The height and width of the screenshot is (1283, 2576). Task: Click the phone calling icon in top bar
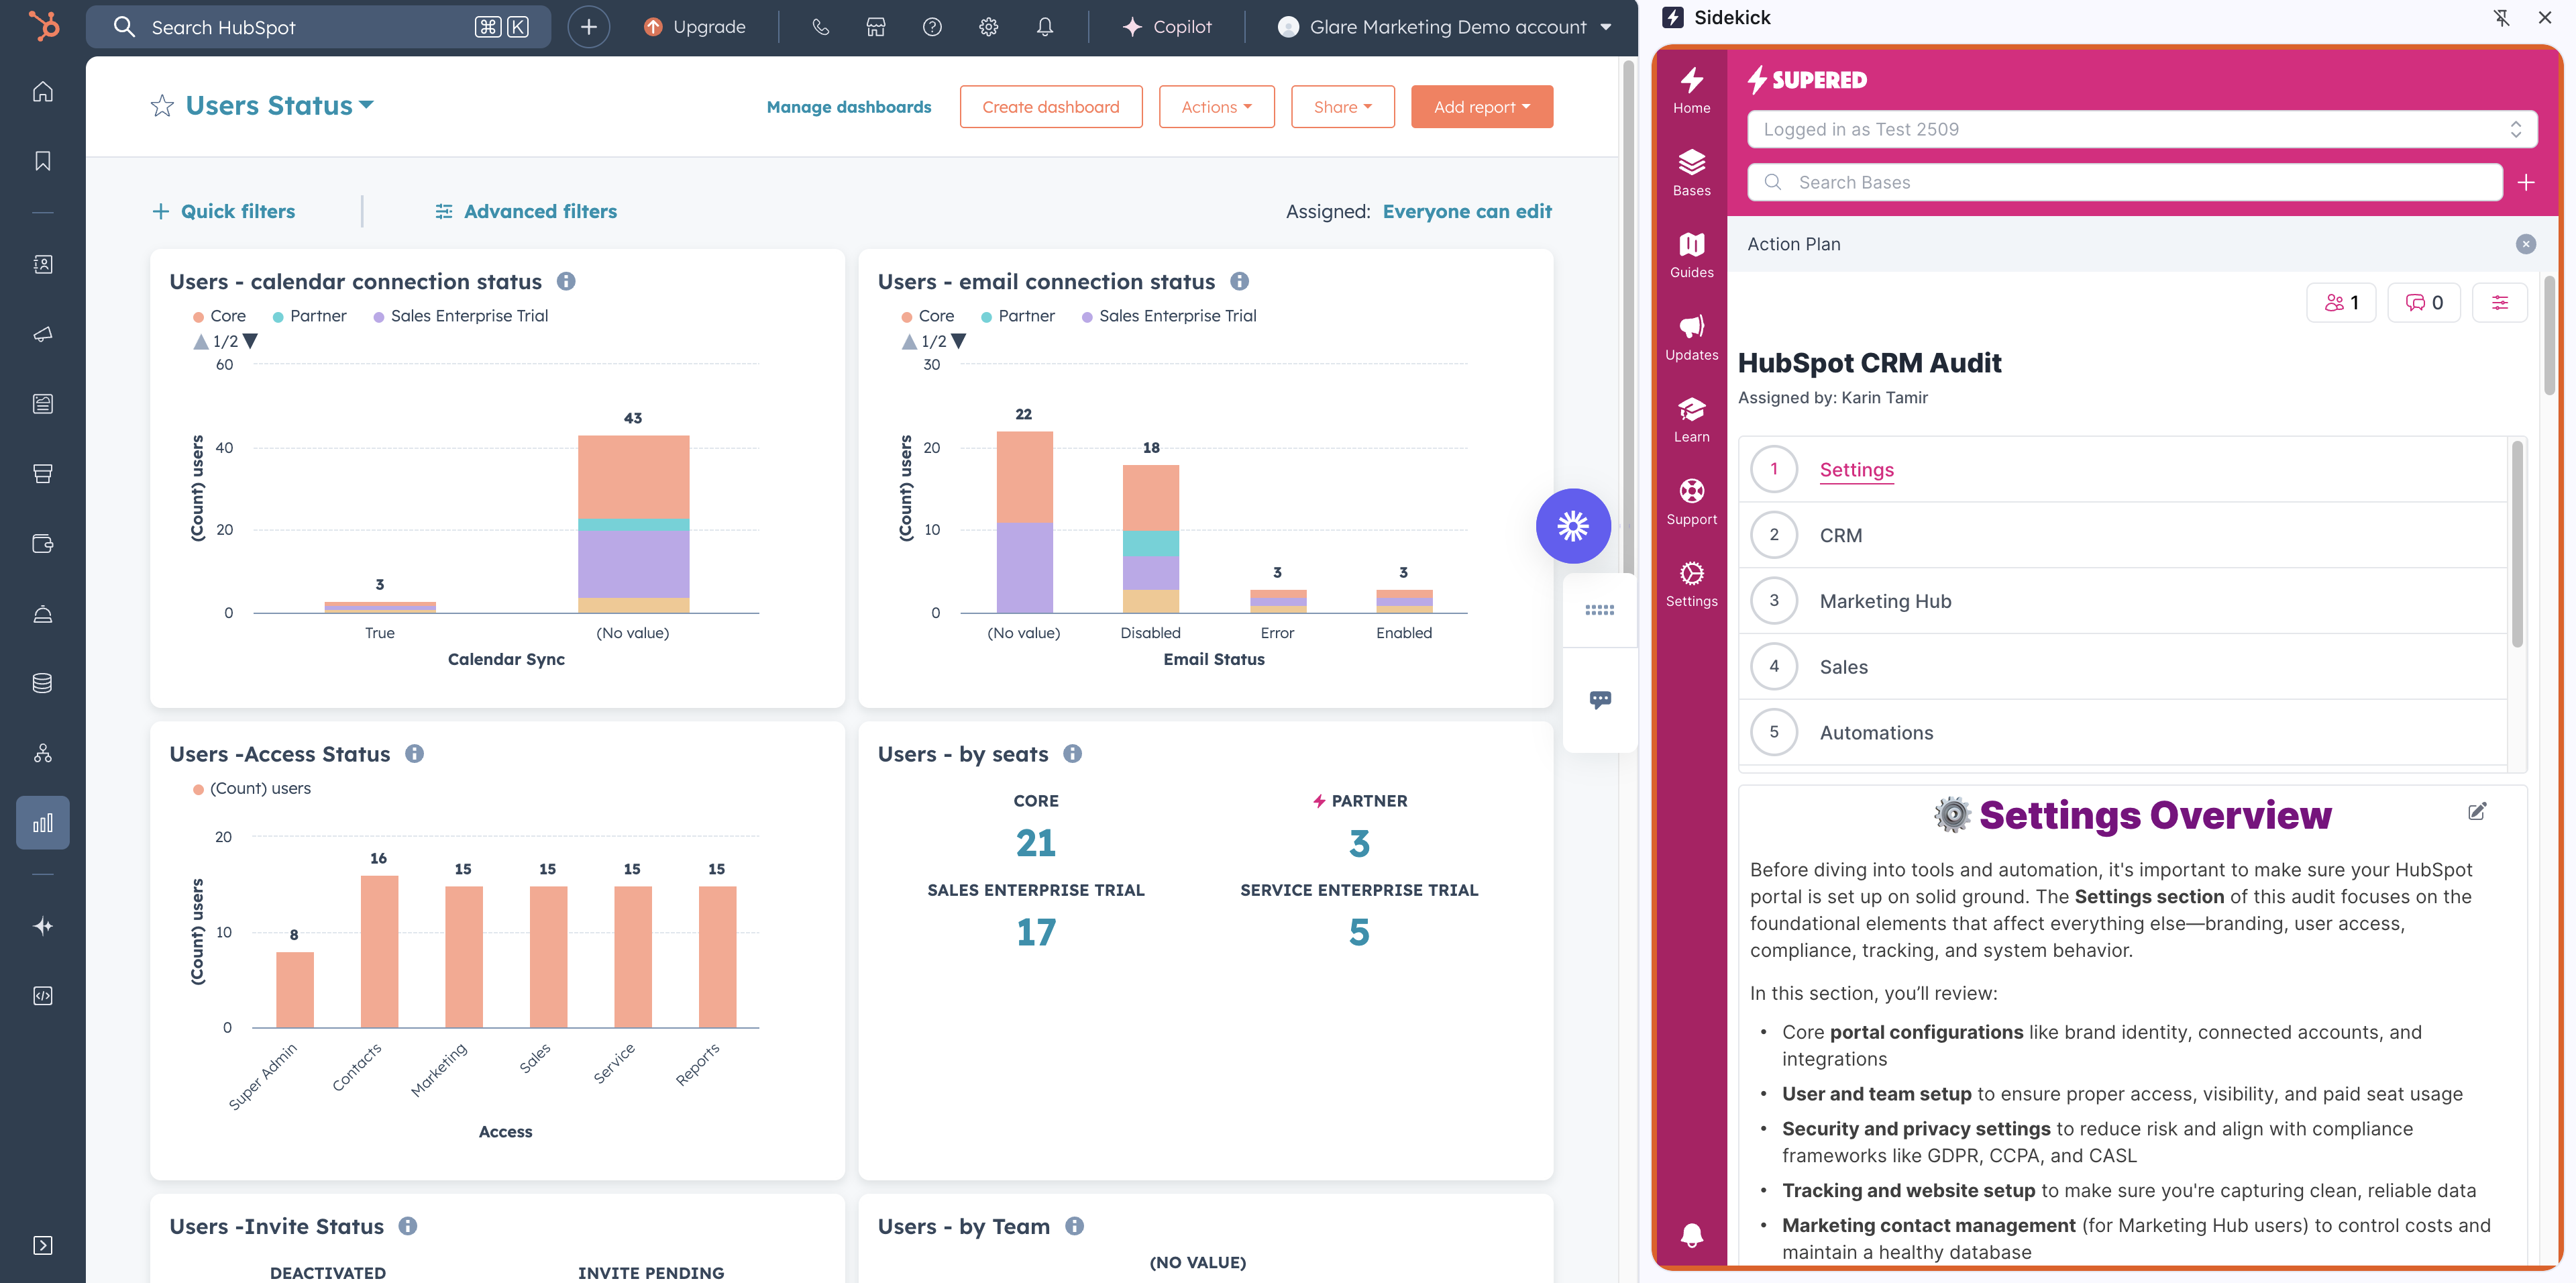click(x=820, y=27)
